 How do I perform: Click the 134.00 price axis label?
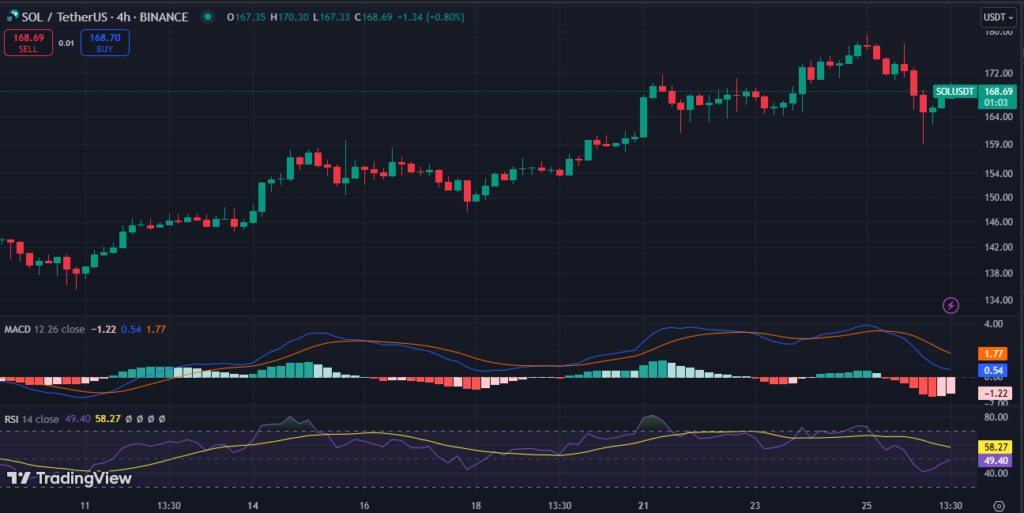[x=999, y=300]
